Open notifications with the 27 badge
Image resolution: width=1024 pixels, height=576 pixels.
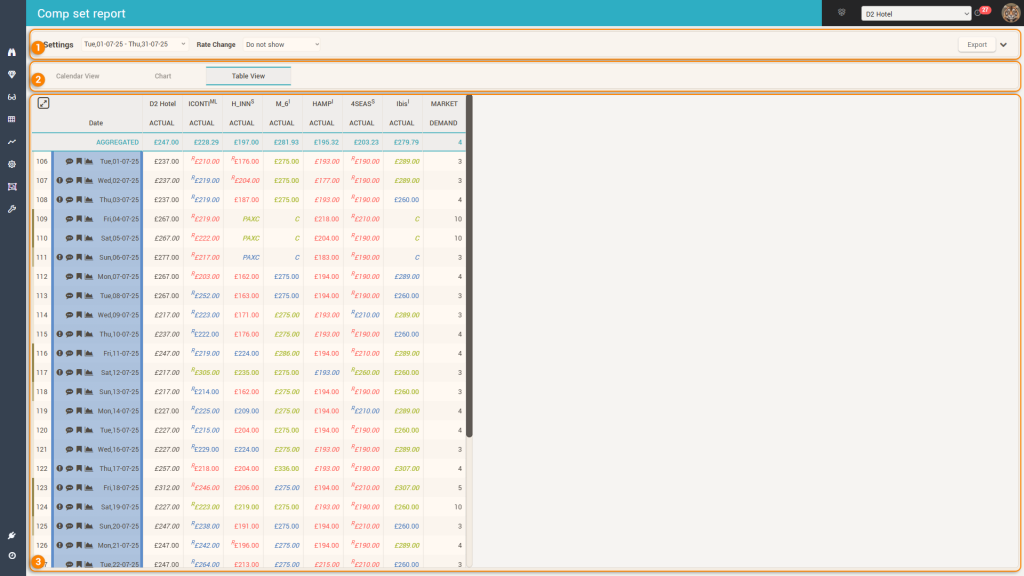[x=982, y=12]
